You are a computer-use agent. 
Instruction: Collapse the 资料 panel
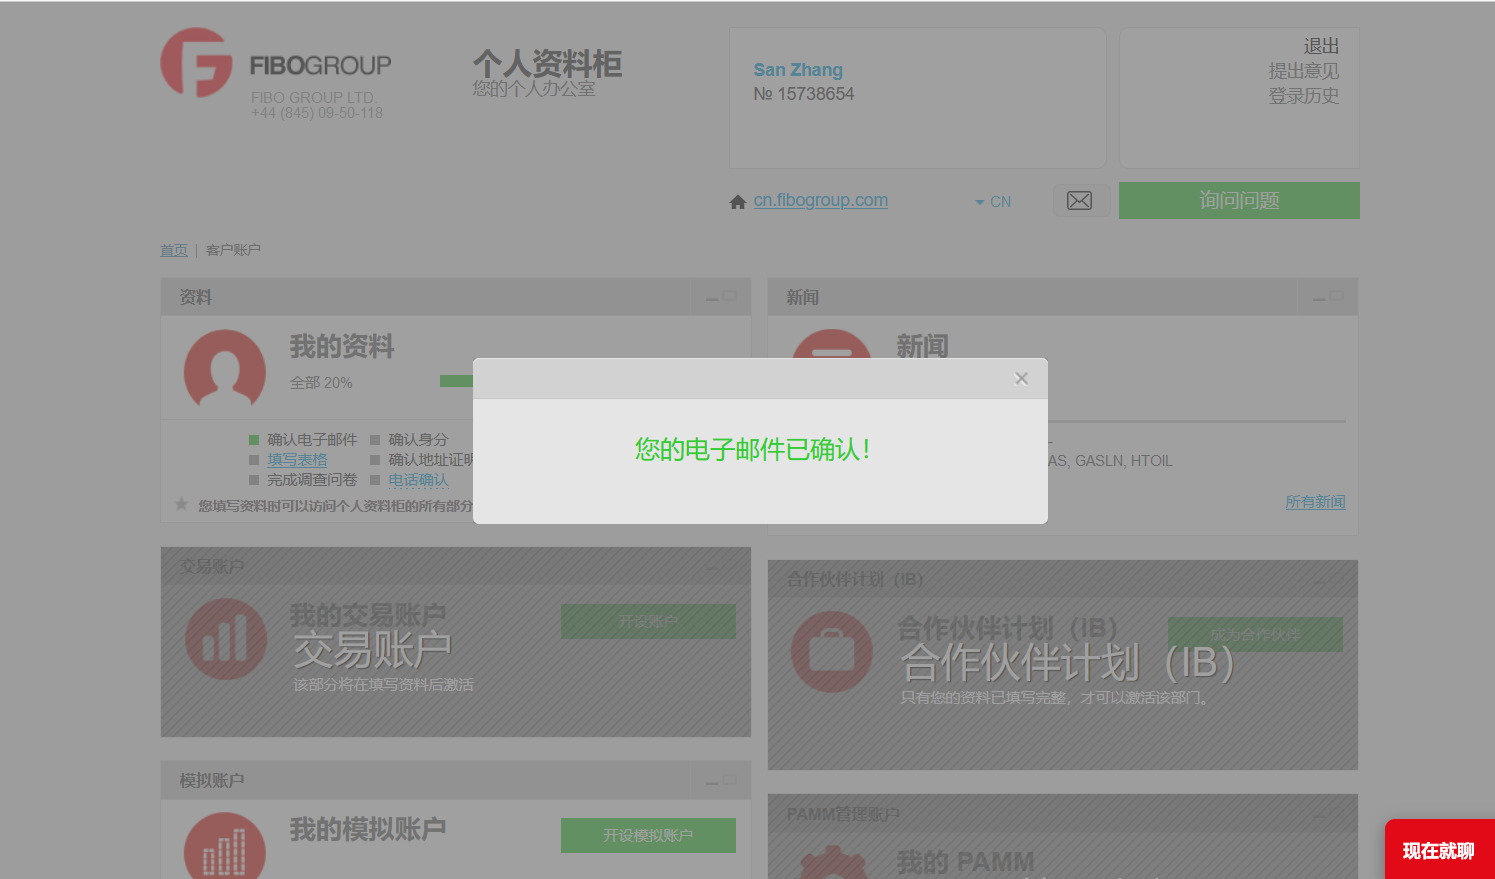(x=712, y=298)
